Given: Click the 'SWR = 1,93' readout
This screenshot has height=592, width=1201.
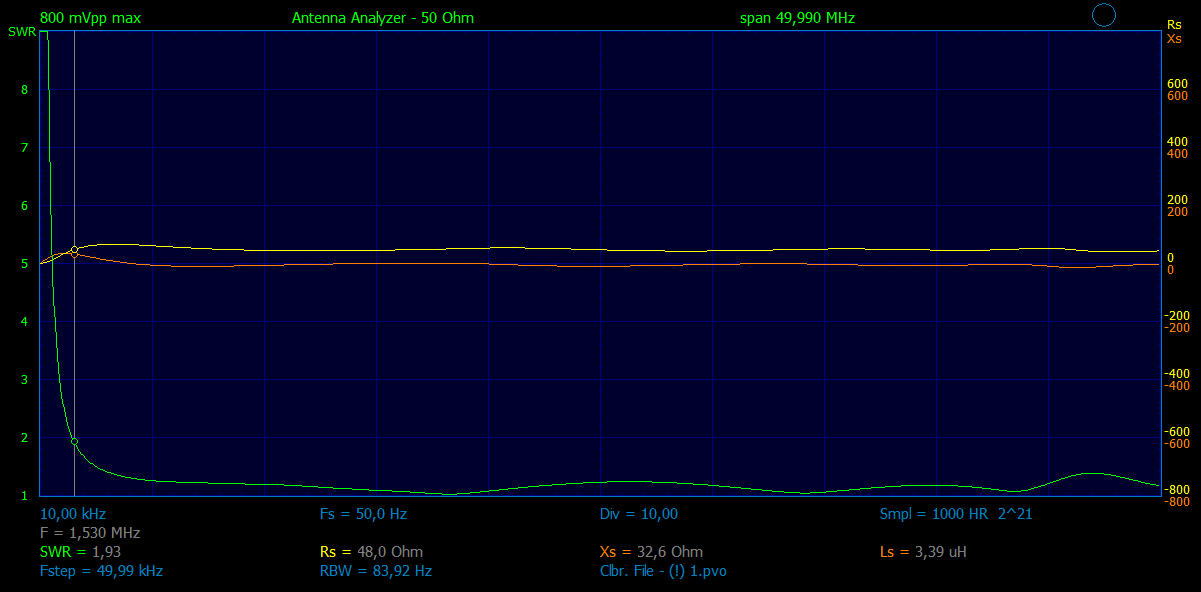Looking at the screenshot, I should (81, 552).
